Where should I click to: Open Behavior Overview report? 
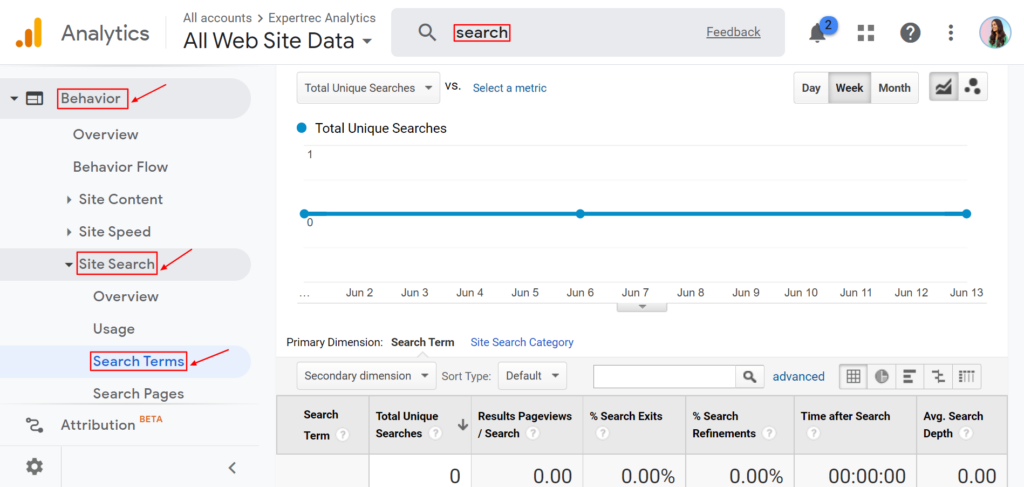pos(106,134)
